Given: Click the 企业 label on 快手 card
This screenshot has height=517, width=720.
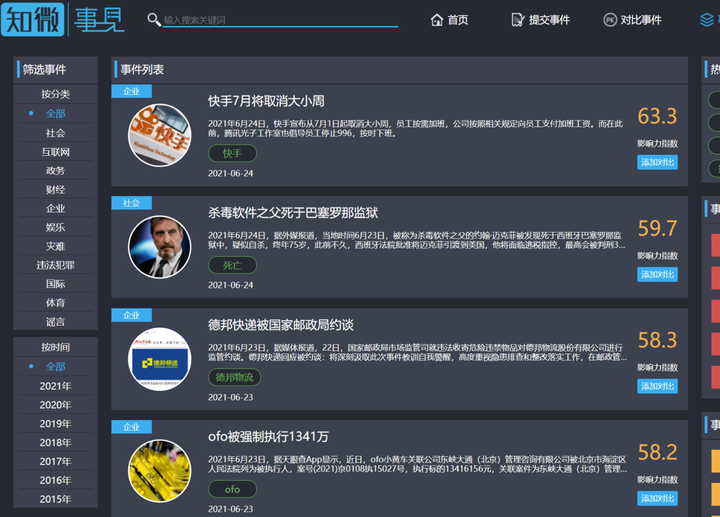Looking at the screenshot, I should [131, 91].
